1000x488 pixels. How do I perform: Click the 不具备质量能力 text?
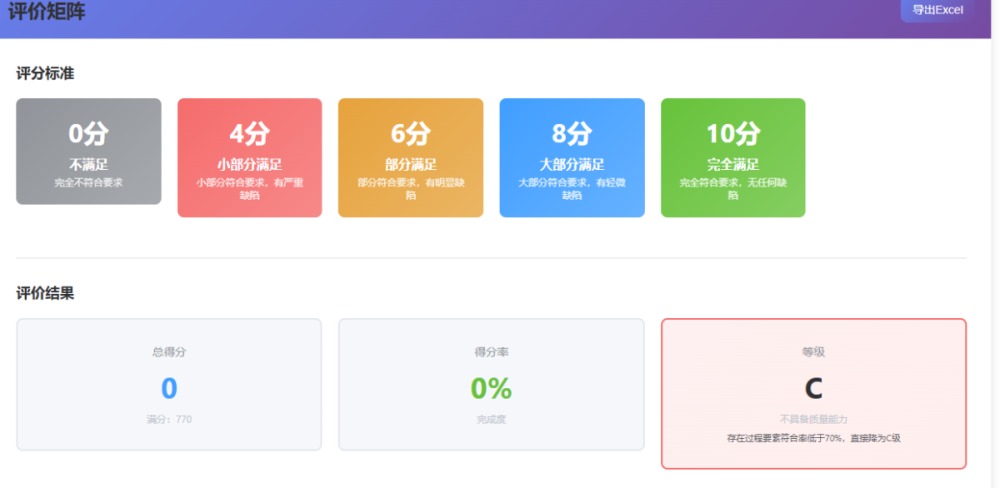tap(813, 419)
